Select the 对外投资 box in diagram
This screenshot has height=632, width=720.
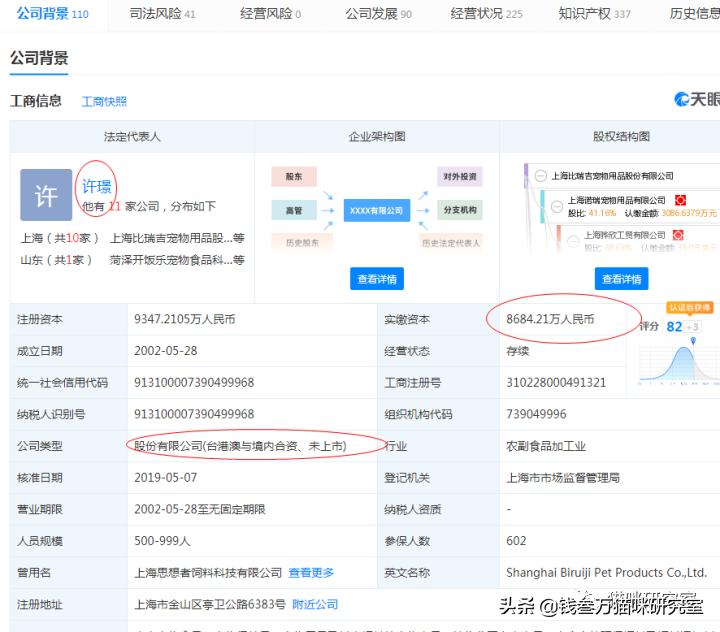coord(460,176)
